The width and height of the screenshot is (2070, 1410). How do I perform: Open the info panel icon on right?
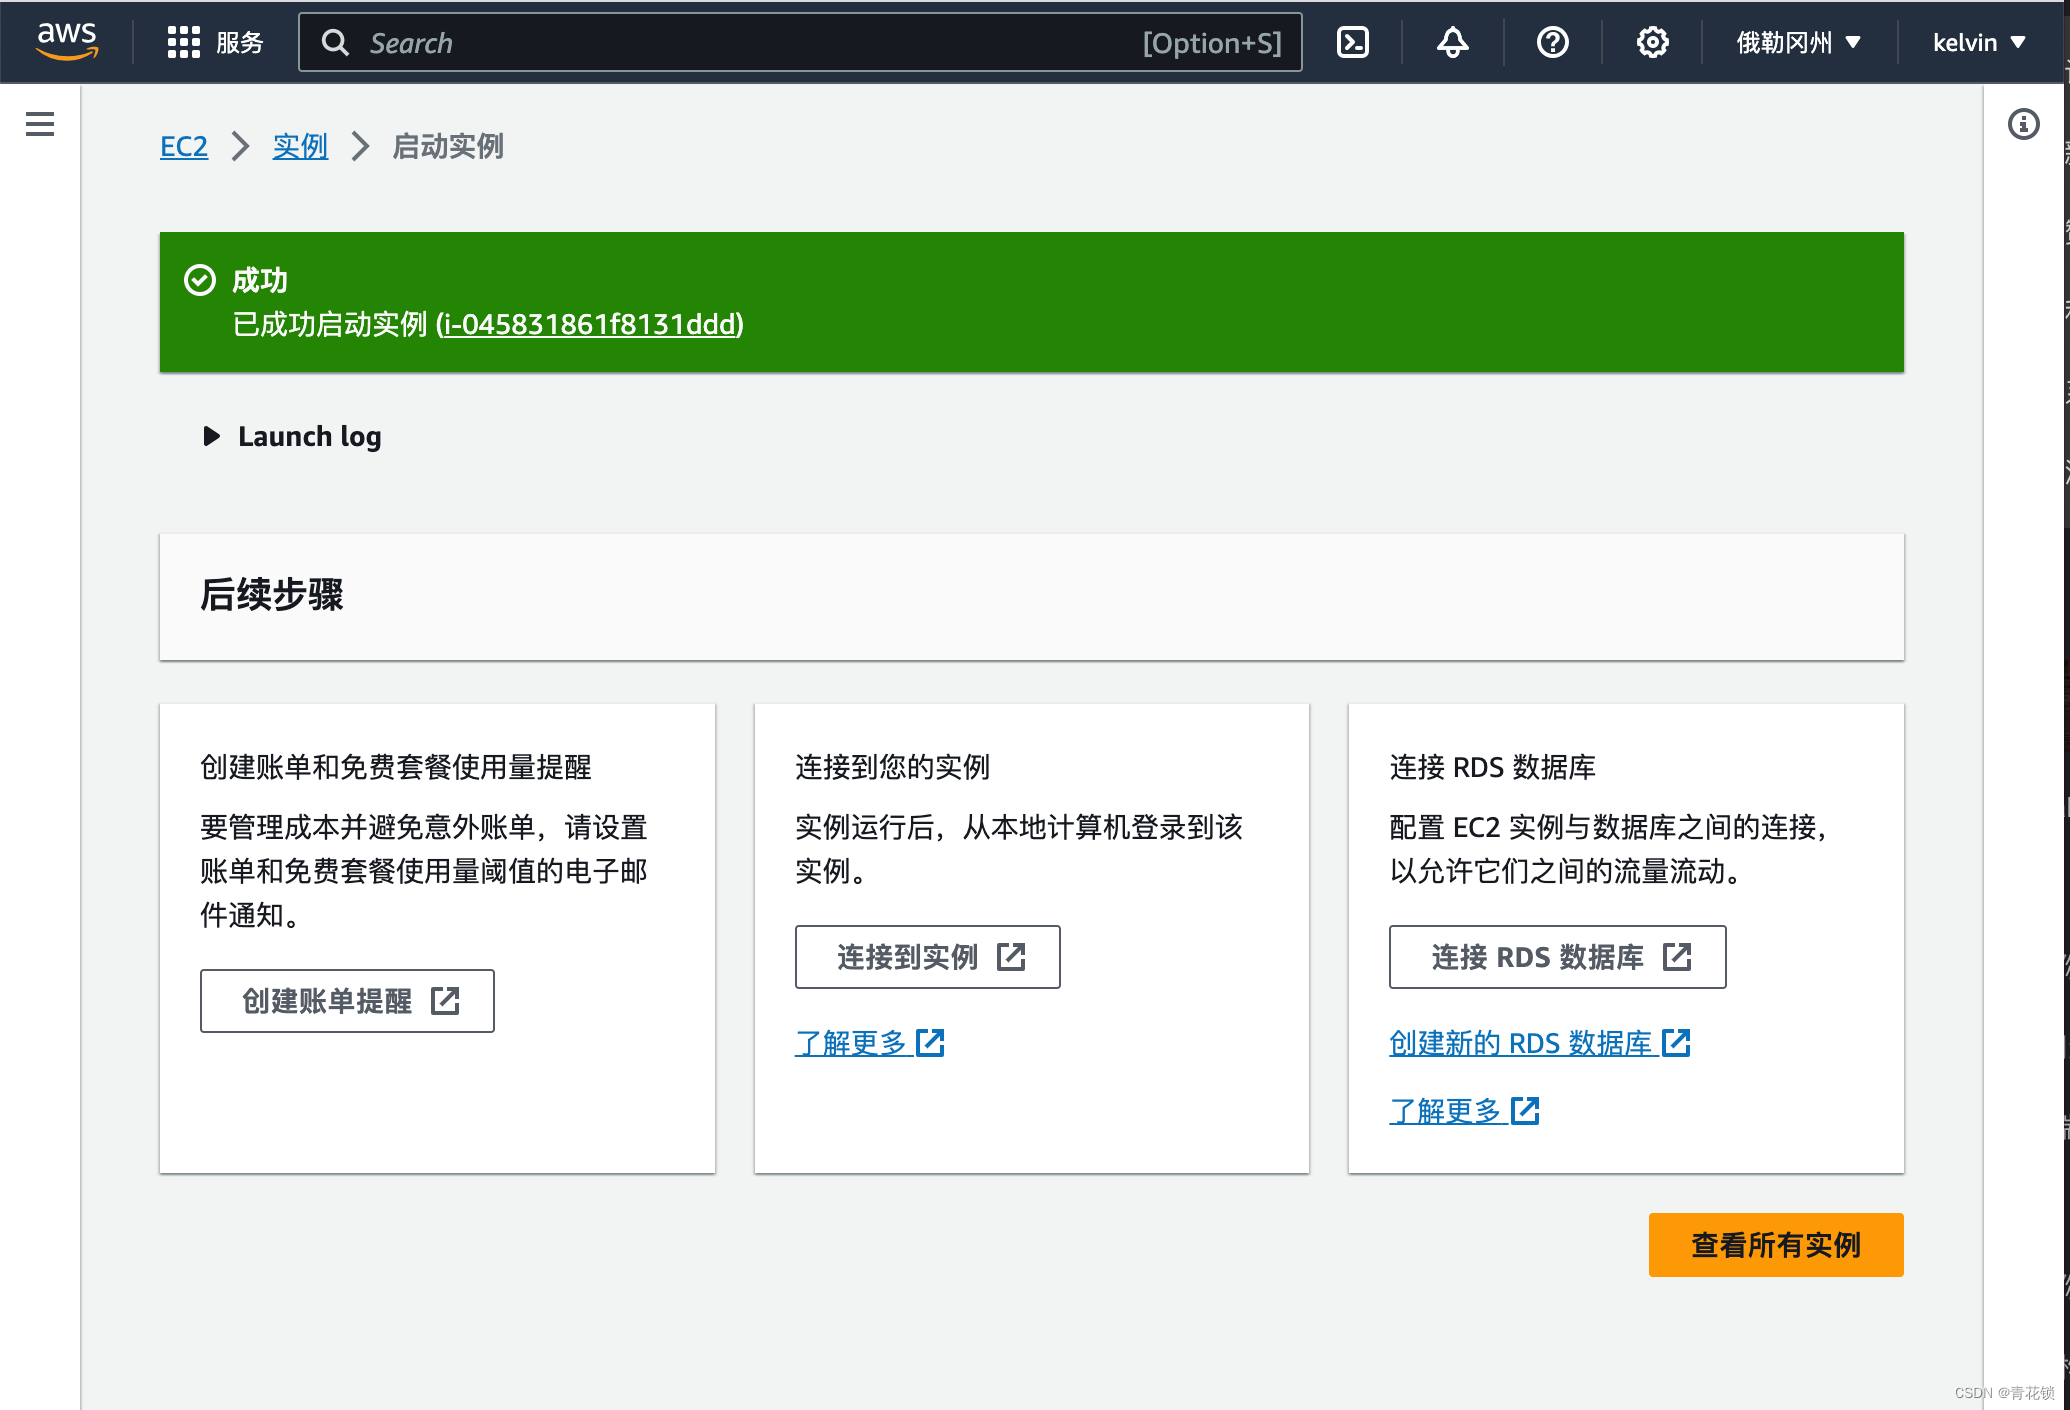coord(2023,124)
